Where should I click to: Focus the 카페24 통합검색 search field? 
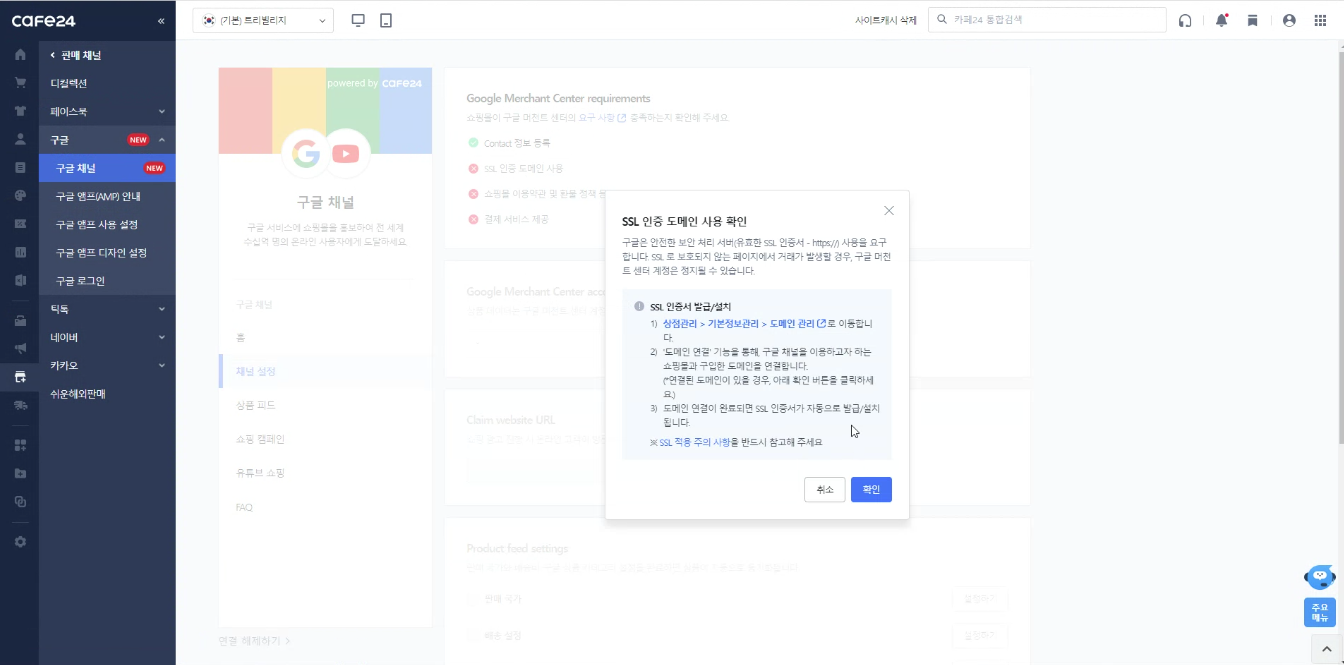pyautogui.click(x=1047, y=20)
